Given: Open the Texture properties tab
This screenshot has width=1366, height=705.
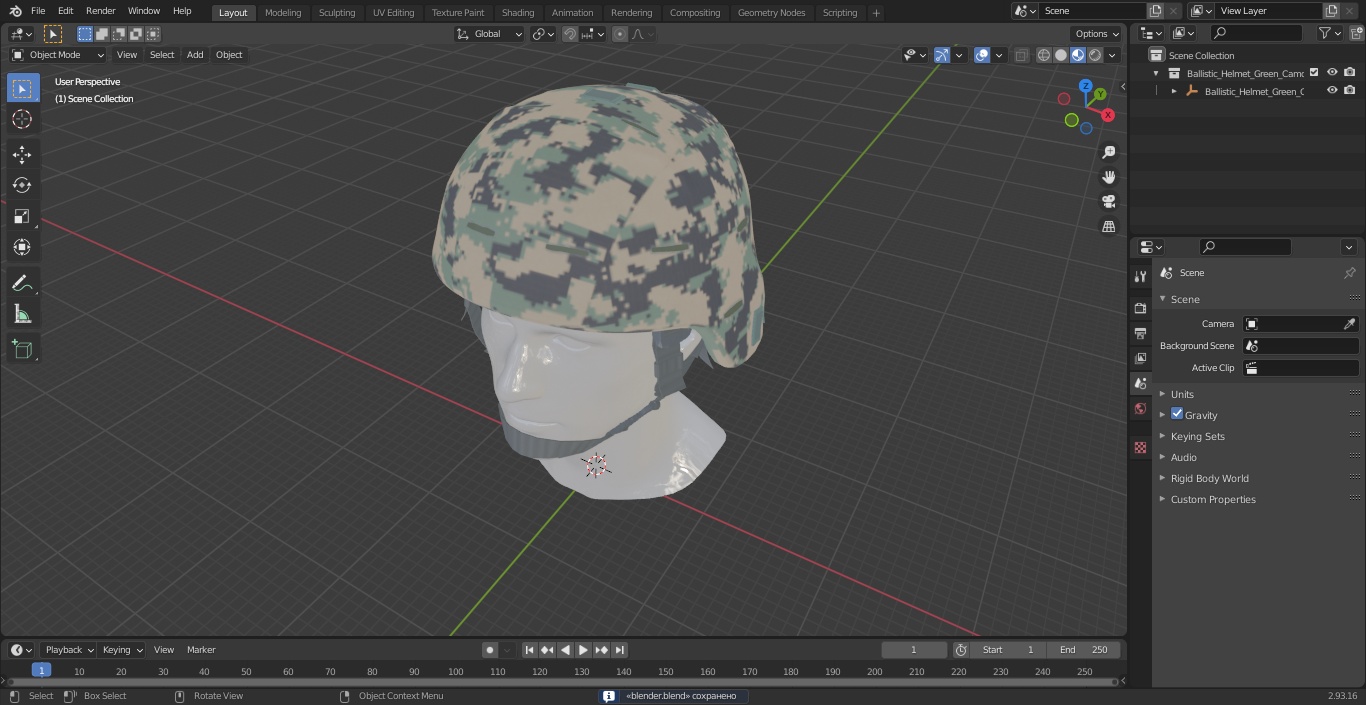Looking at the screenshot, I should (1140, 447).
